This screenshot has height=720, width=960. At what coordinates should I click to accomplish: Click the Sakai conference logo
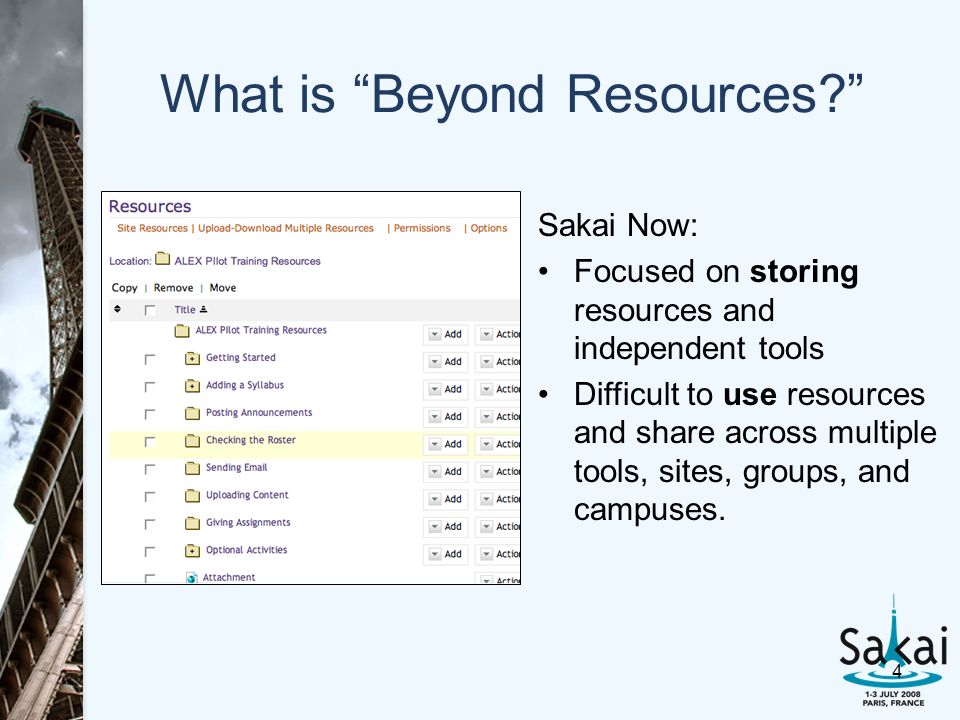pyautogui.click(x=893, y=651)
